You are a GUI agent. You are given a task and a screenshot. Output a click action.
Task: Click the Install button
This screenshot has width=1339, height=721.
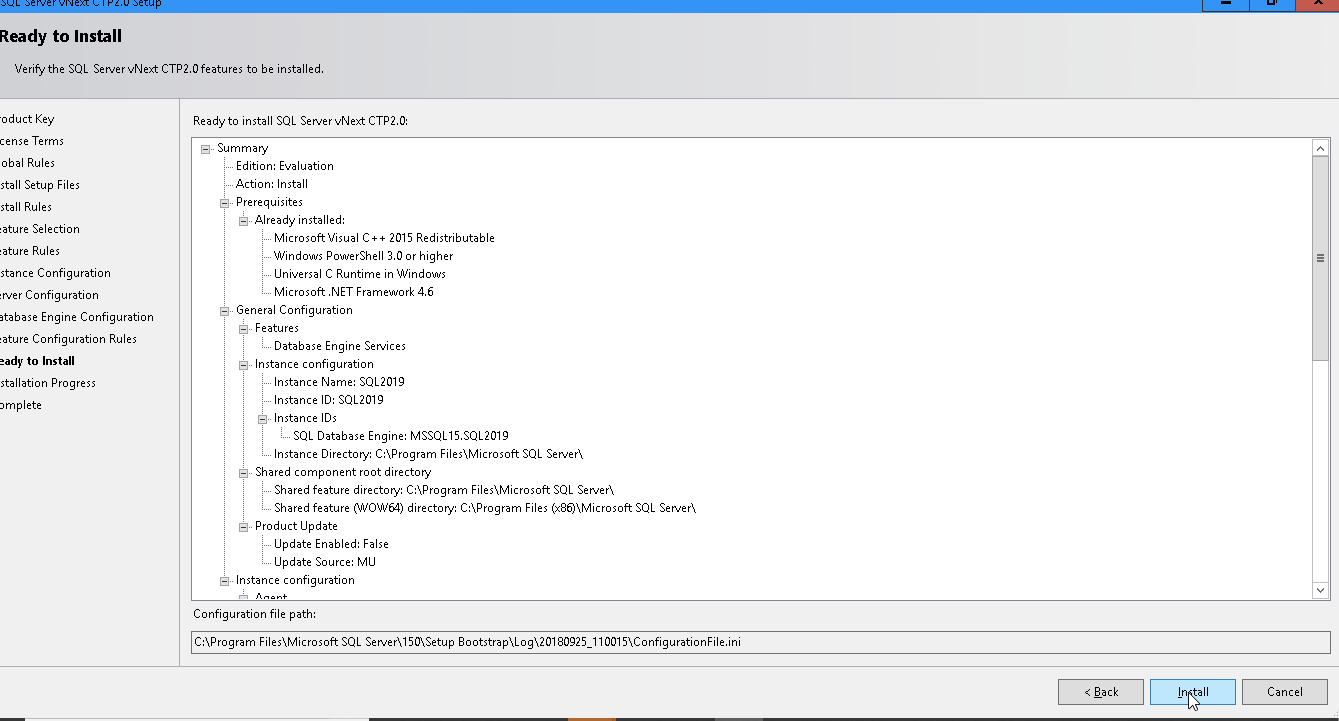[1192, 692]
